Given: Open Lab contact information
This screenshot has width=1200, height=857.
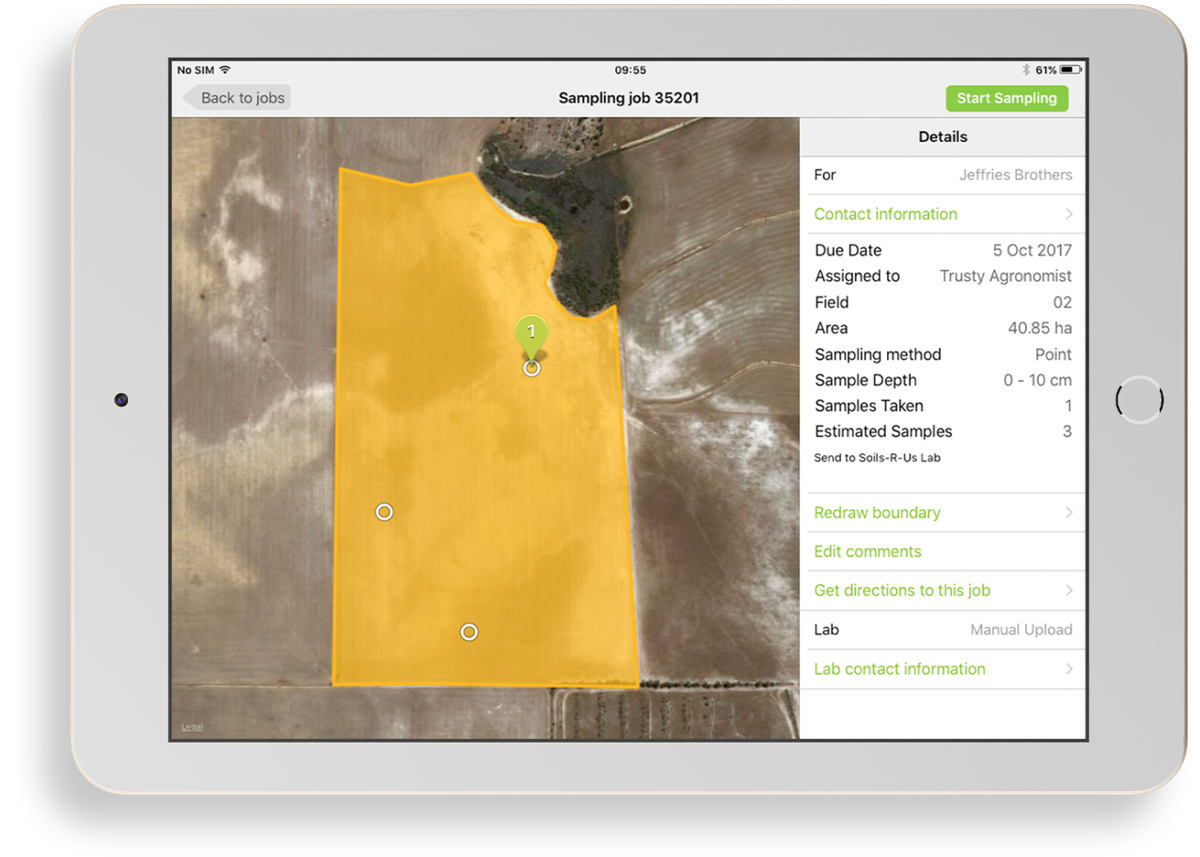Looking at the screenshot, I should tap(943, 669).
